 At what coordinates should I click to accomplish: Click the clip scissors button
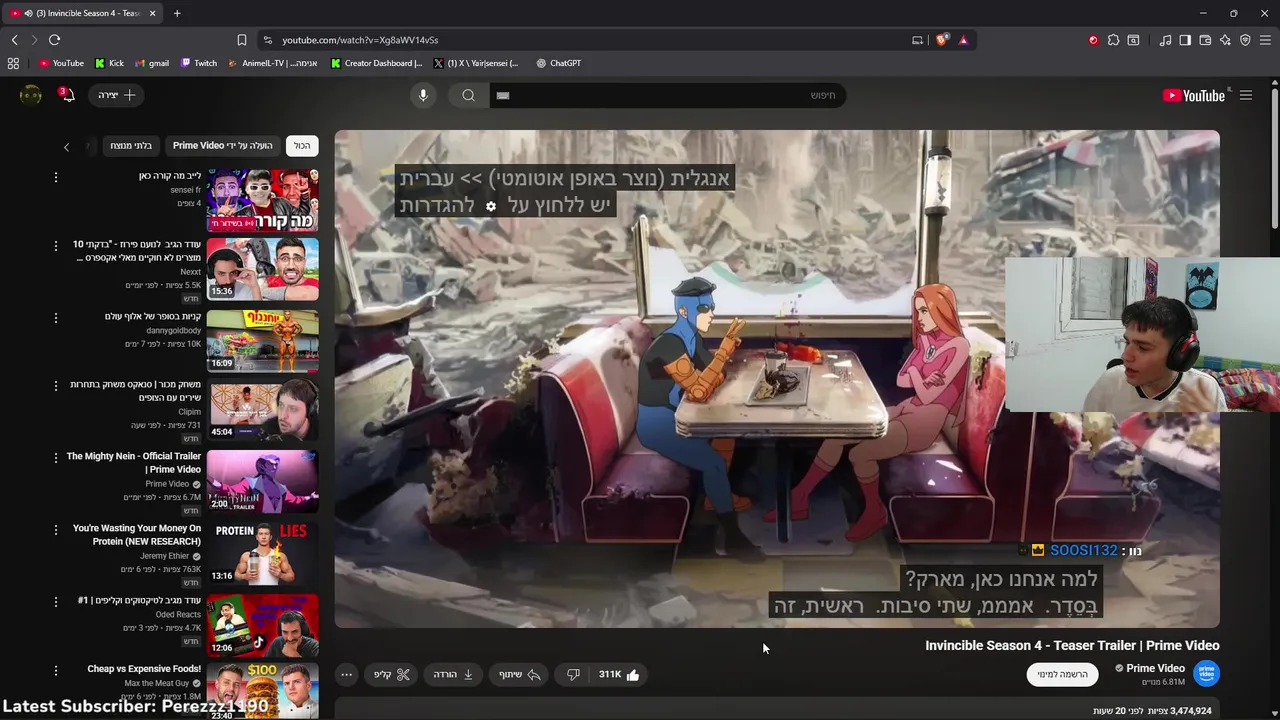pos(392,675)
